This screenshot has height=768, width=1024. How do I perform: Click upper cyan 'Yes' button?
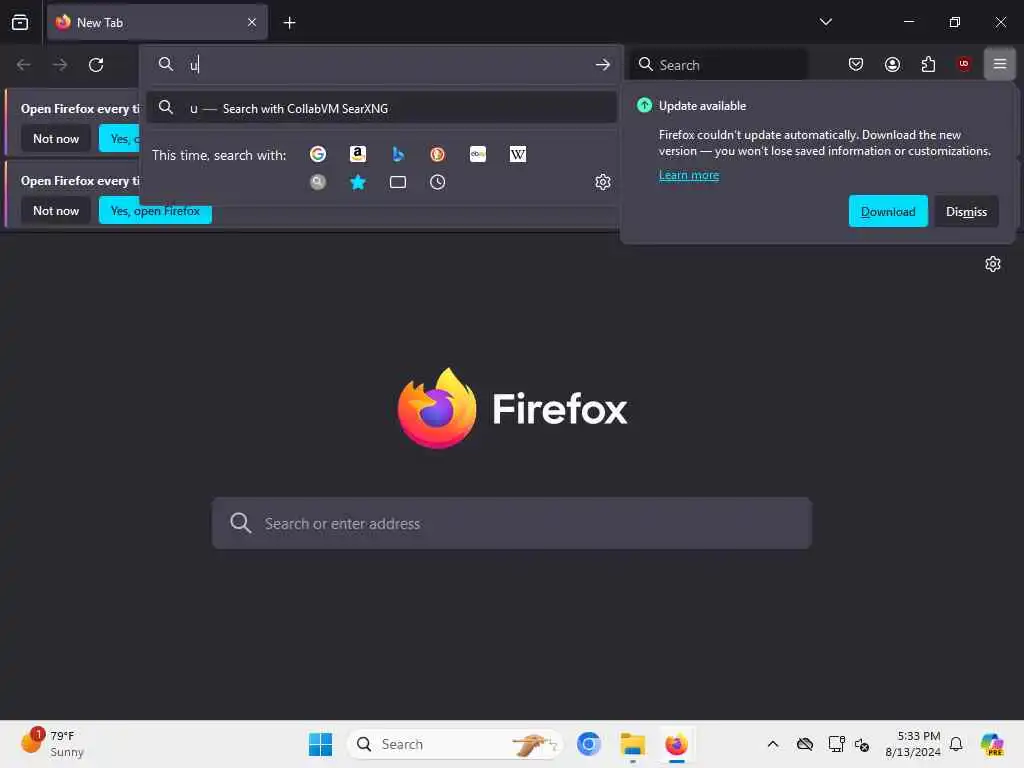(x=120, y=138)
